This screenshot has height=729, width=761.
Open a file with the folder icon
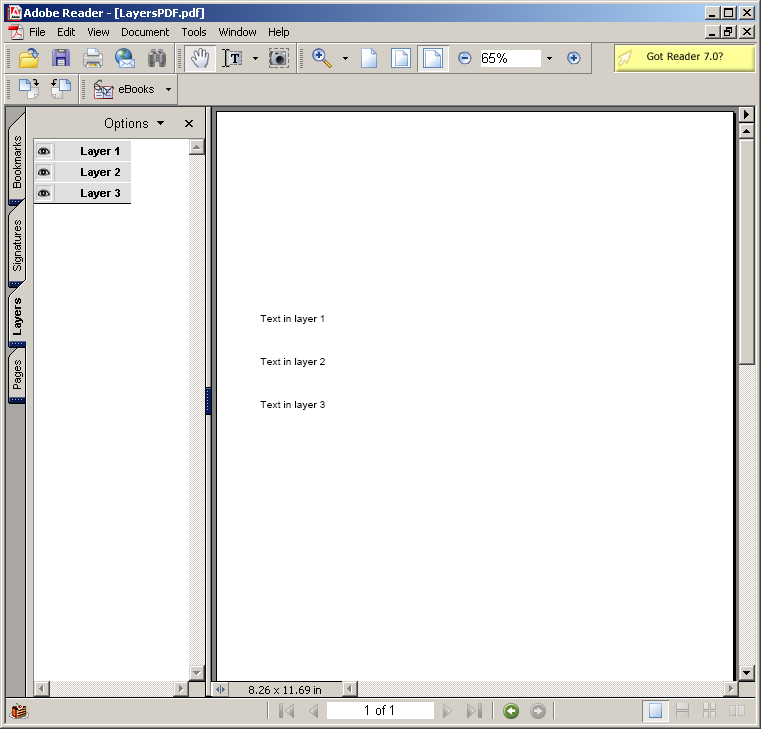point(29,58)
